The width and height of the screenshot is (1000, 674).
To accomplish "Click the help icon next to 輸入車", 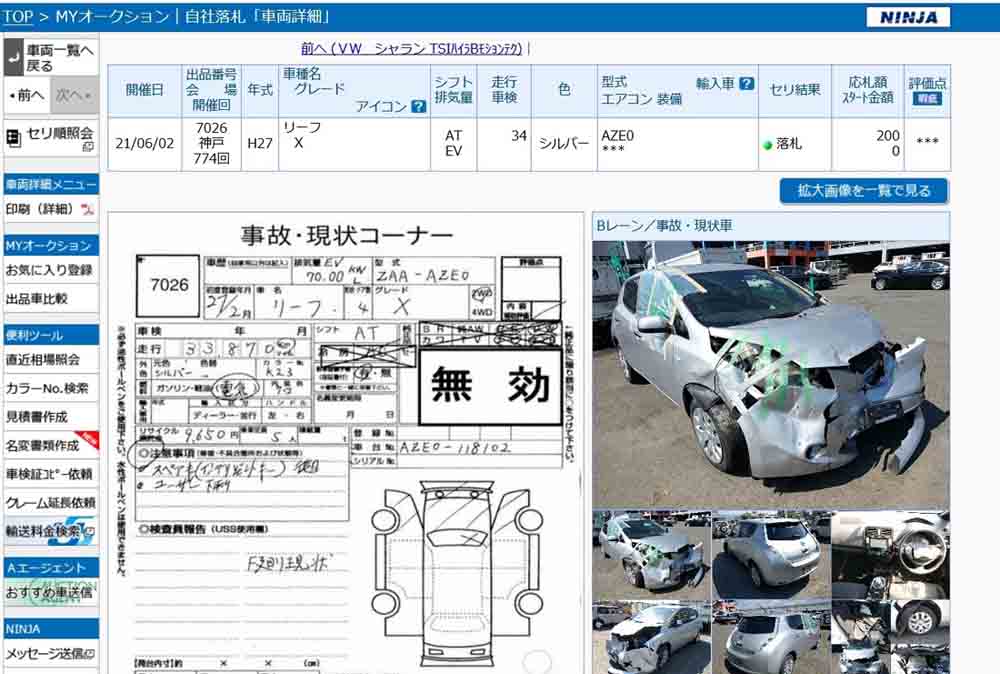I will [x=747, y=84].
